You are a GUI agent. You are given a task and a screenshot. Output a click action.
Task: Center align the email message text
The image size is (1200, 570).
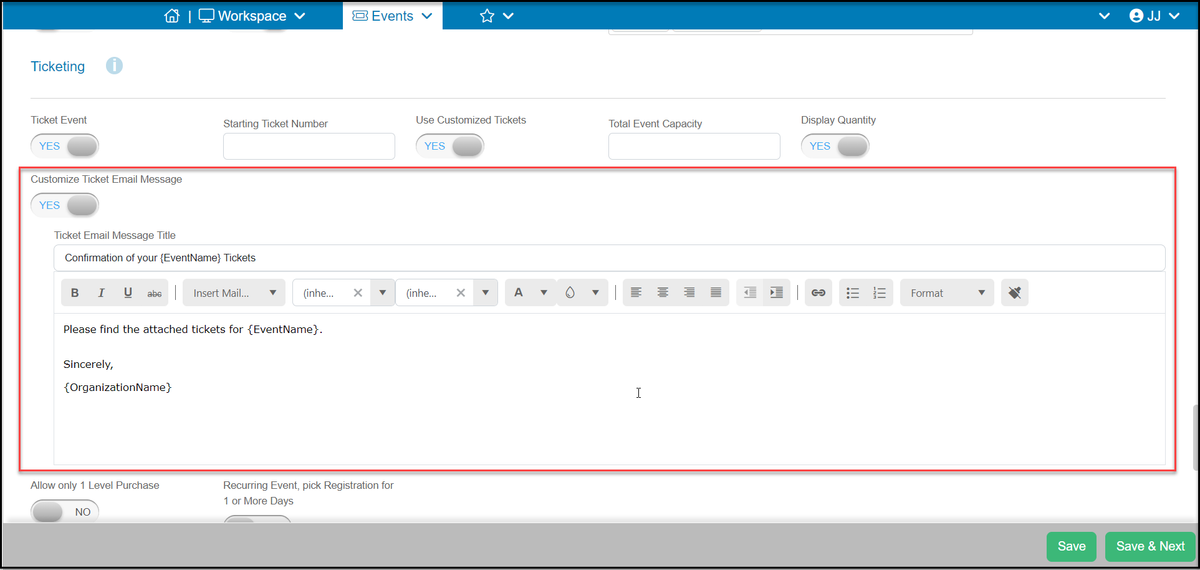tap(662, 293)
